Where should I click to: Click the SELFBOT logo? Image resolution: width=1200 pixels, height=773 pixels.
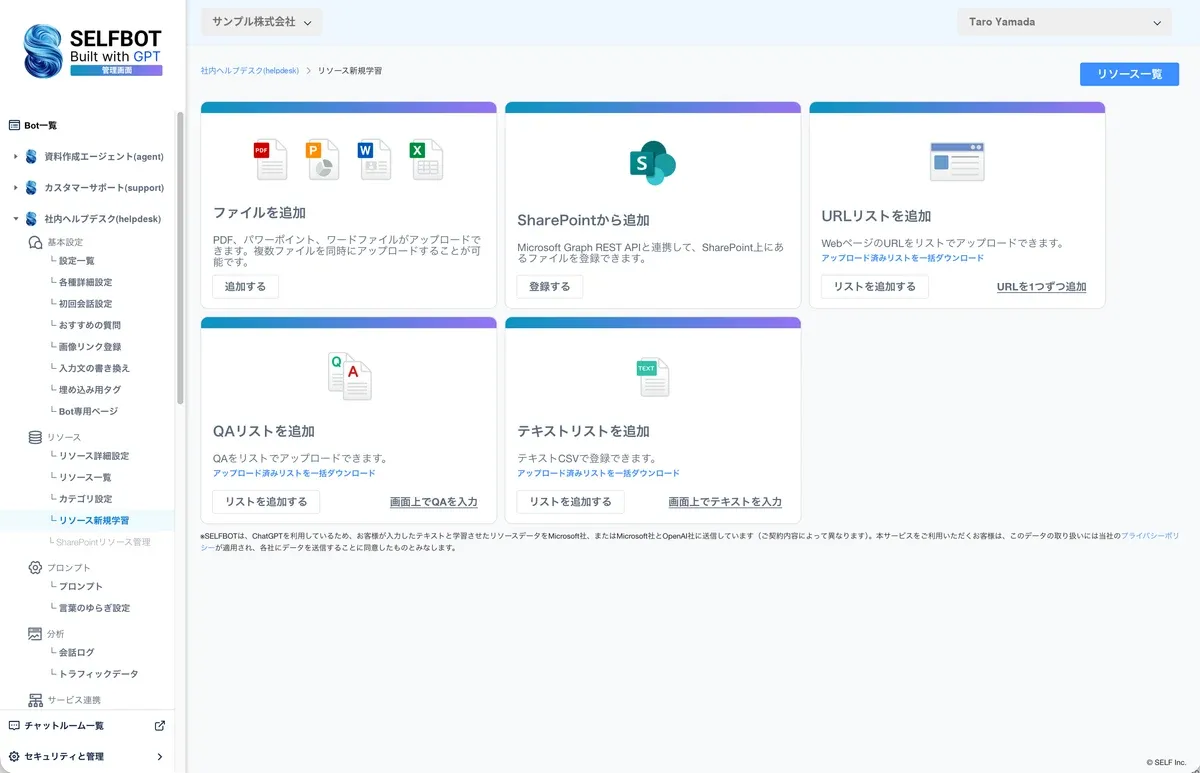point(92,52)
